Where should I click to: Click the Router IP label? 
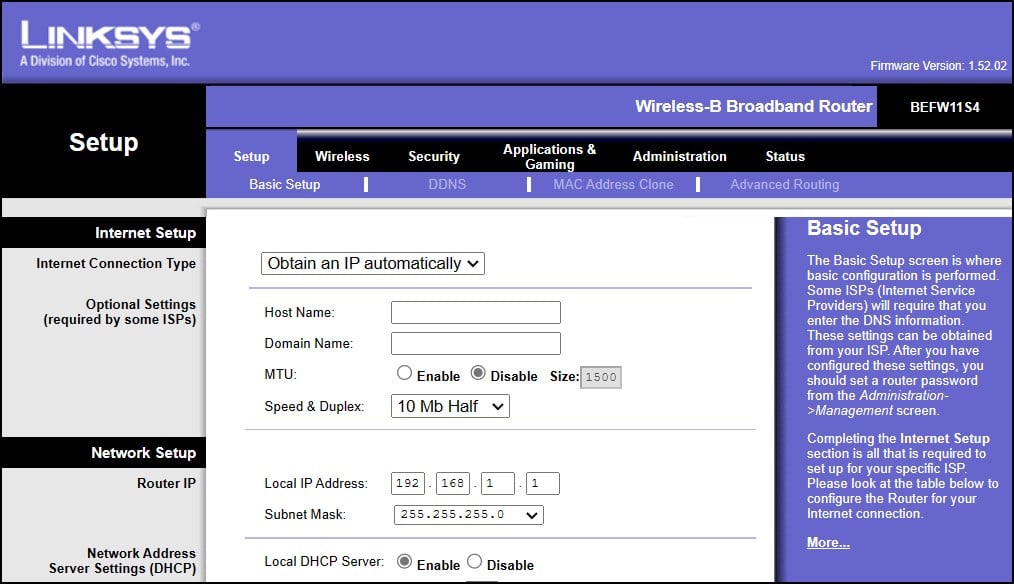point(166,483)
